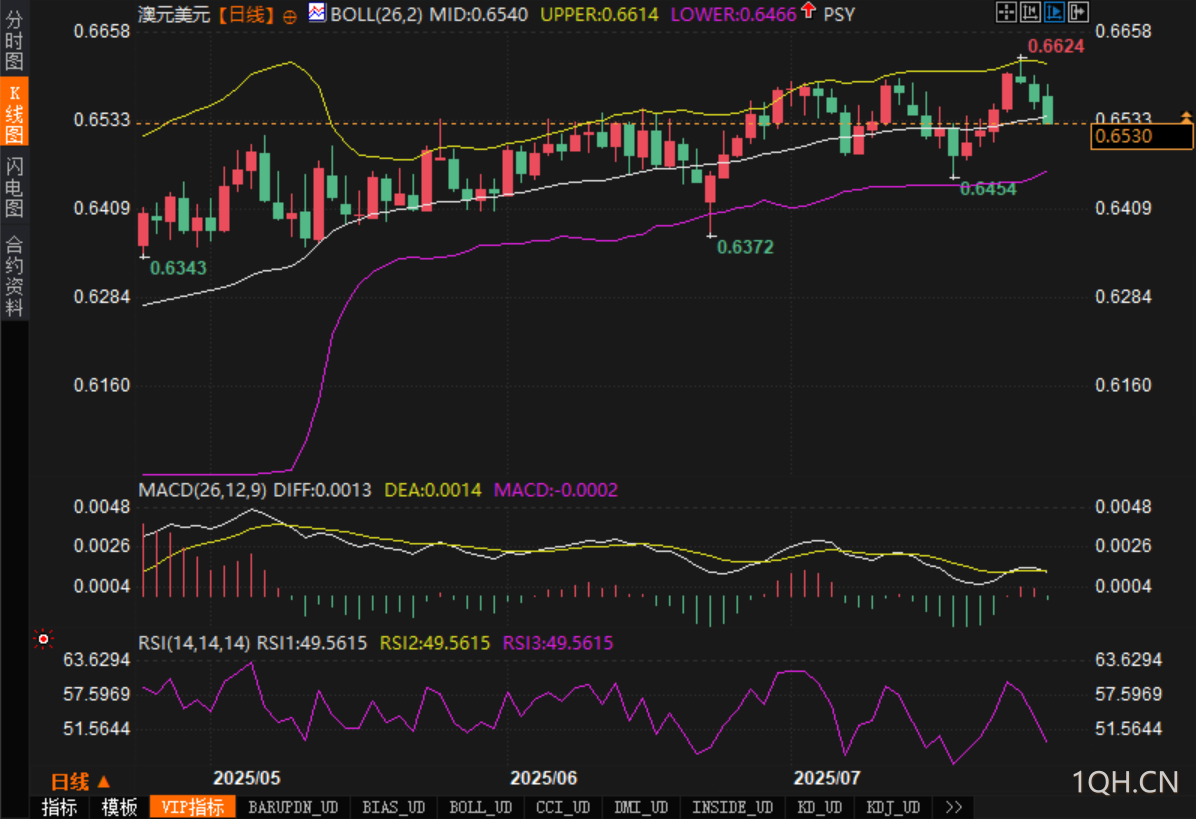
Task: Click the shift-right panel icon
Action: (x=1079, y=11)
